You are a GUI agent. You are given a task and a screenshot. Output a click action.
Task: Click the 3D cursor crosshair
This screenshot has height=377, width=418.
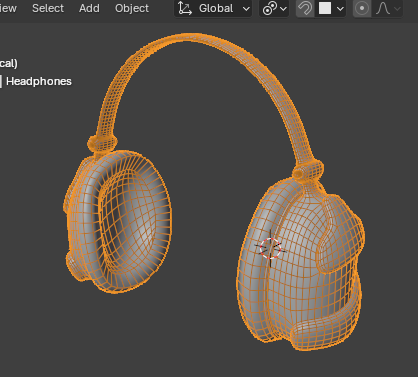(270, 248)
